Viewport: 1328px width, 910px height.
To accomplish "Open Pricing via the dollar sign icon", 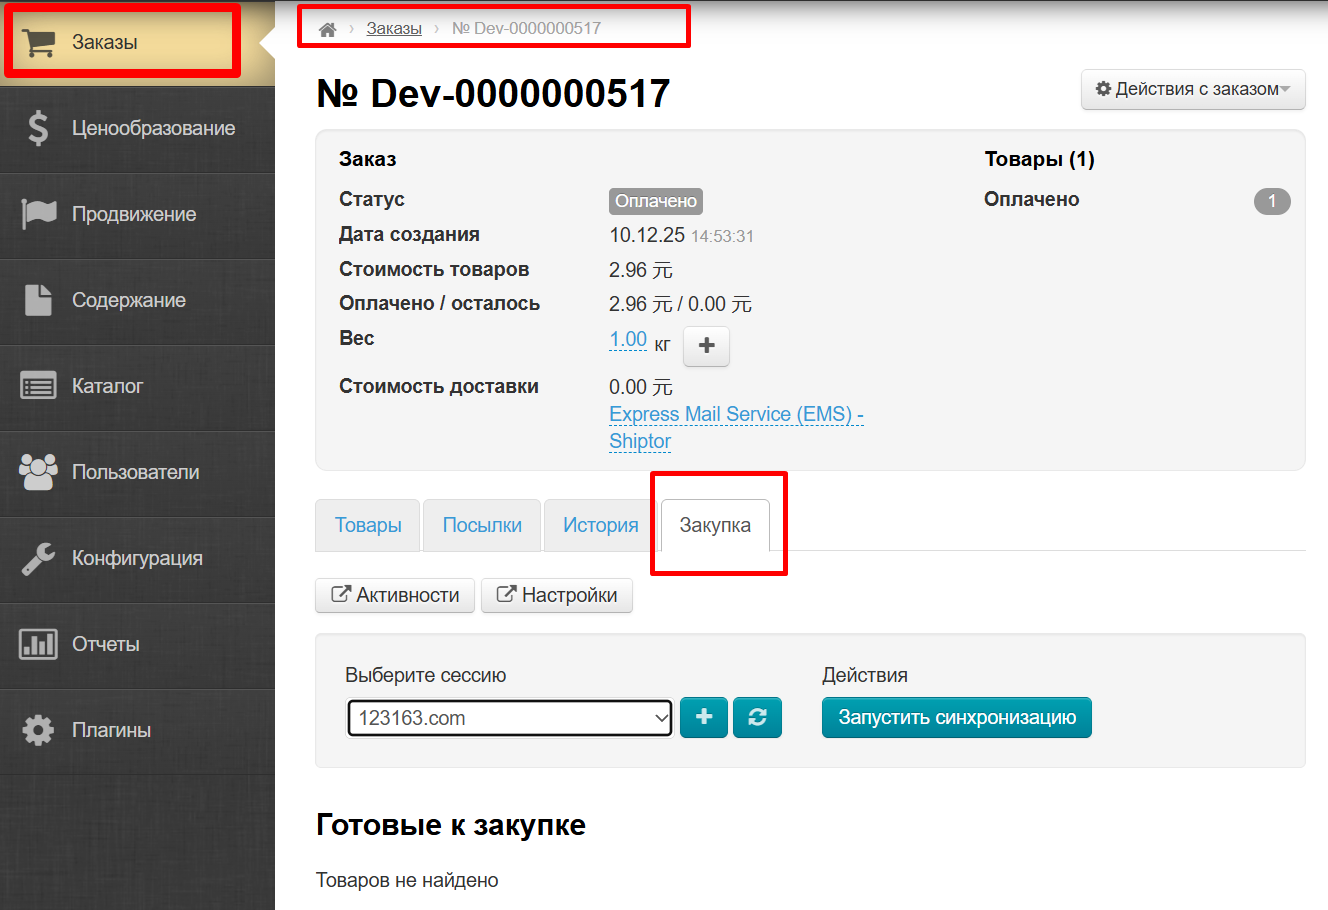I will 38,128.
